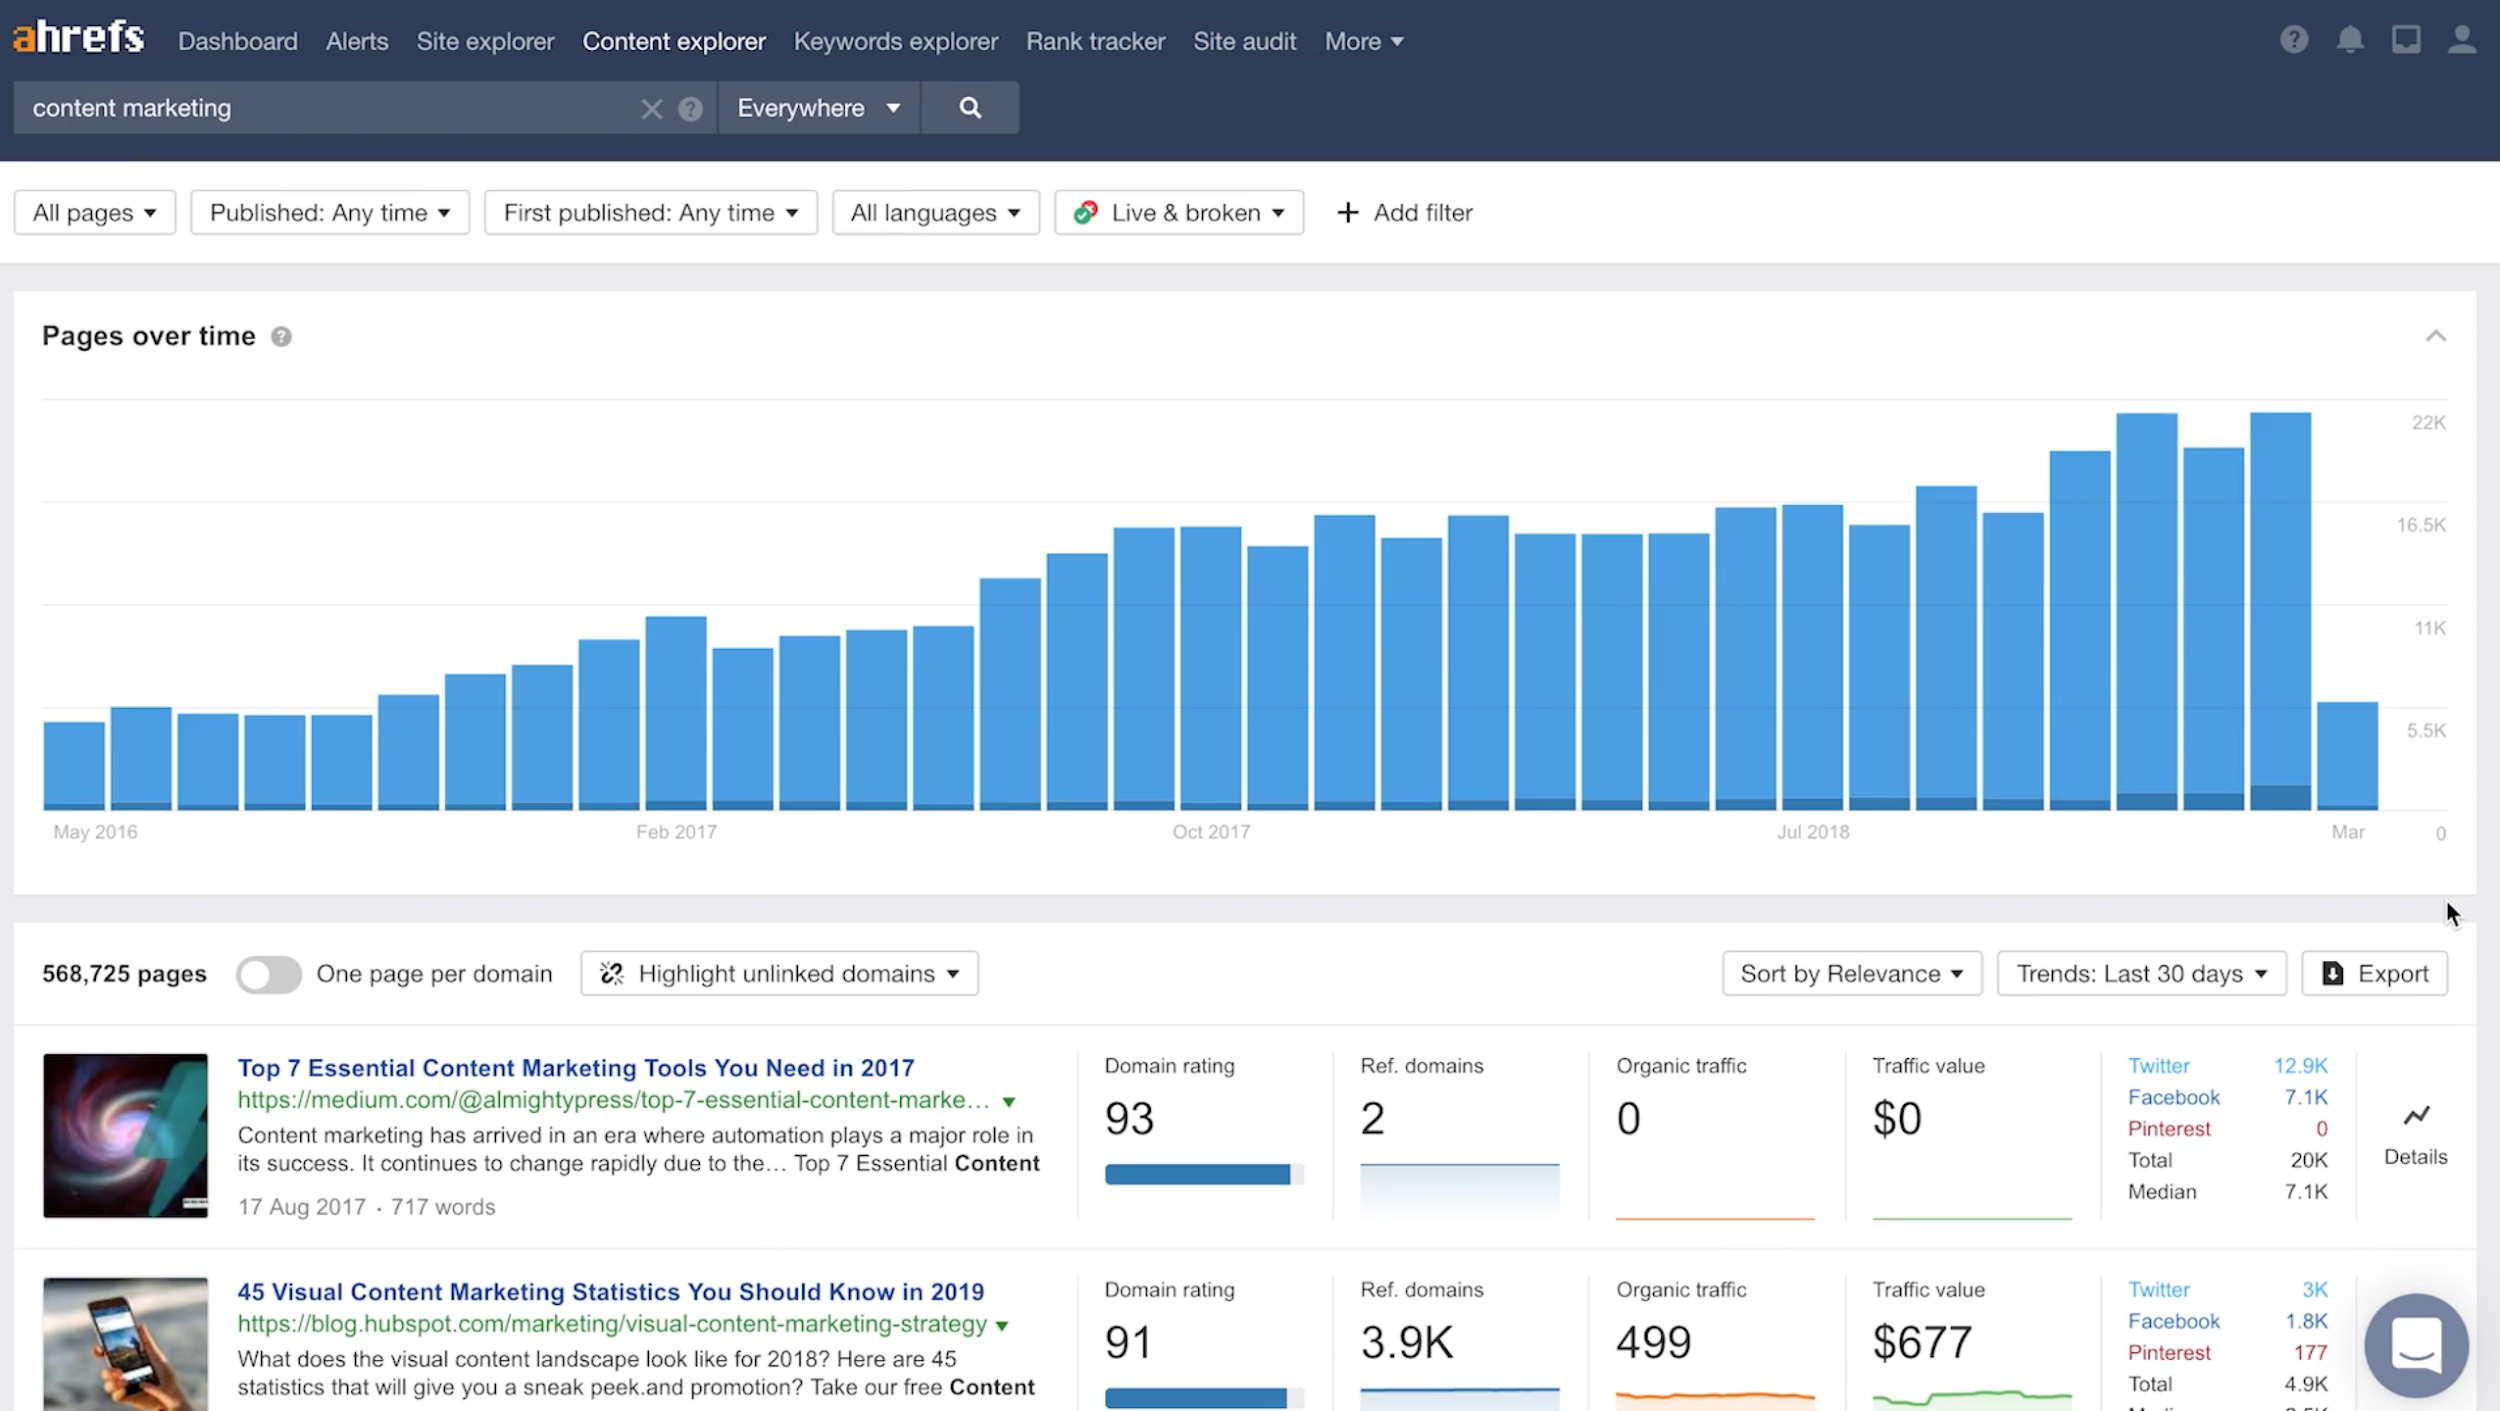Clear the search query with X icon
2500x1411 pixels.
pyautogui.click(x=651, y=109)
